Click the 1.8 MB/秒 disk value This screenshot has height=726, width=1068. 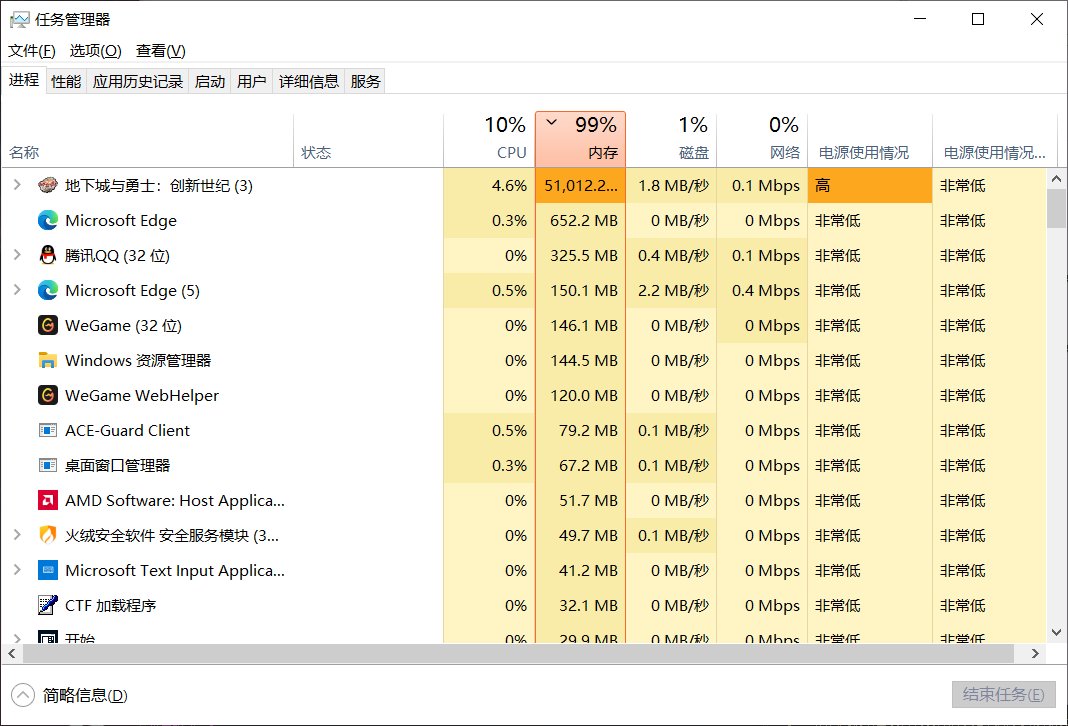[x=673, y=185]
